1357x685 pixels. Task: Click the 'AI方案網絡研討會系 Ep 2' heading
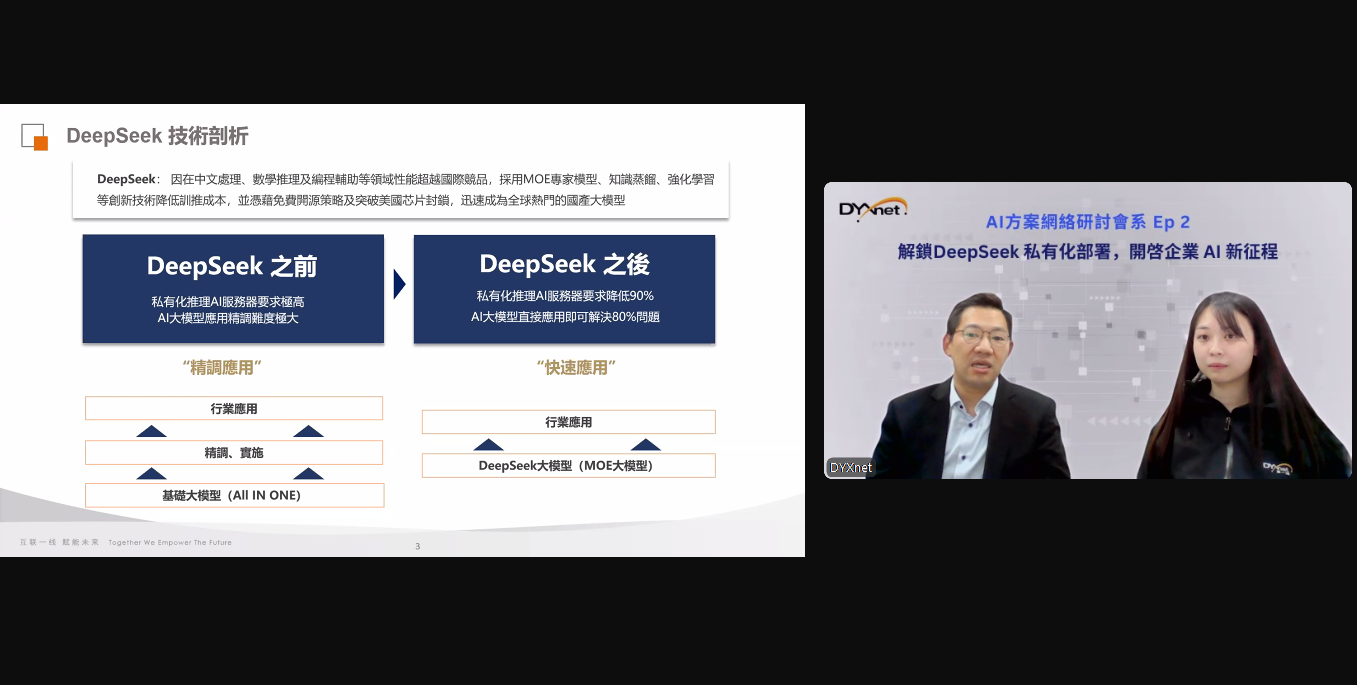[x=1087, y=222]
